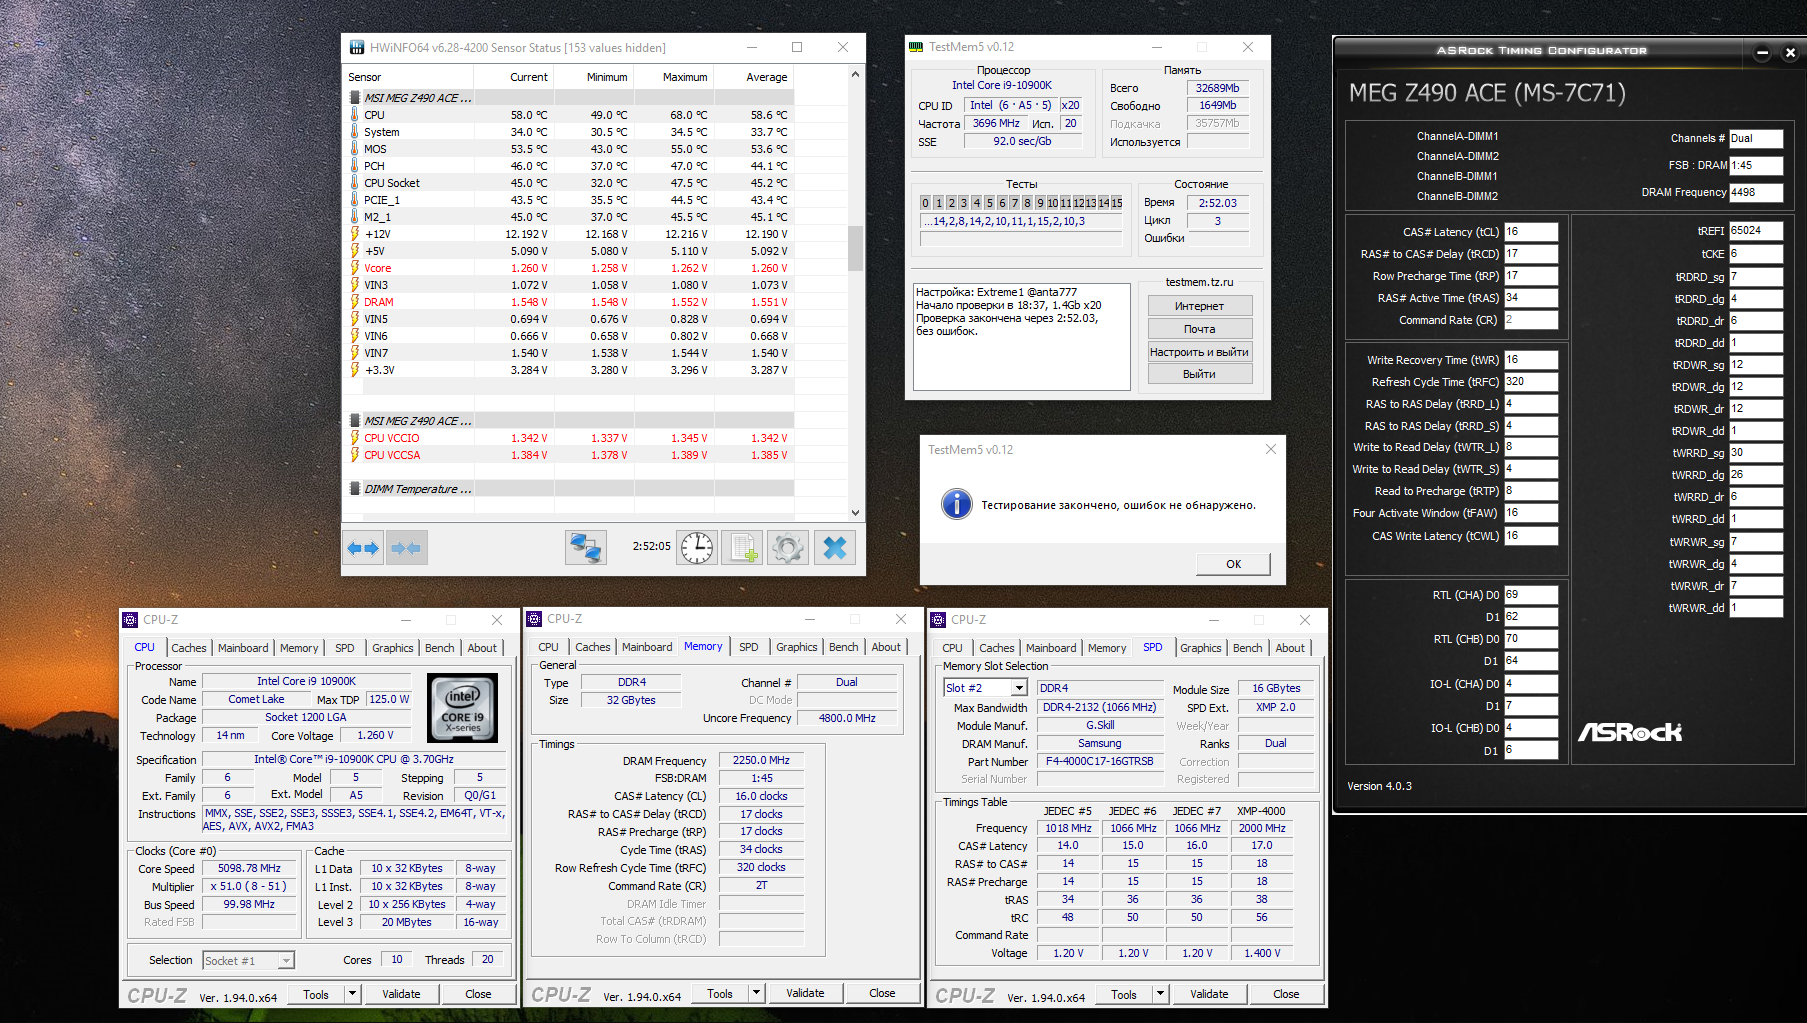Click DRAM Frequency field in ASRock

1756,193
